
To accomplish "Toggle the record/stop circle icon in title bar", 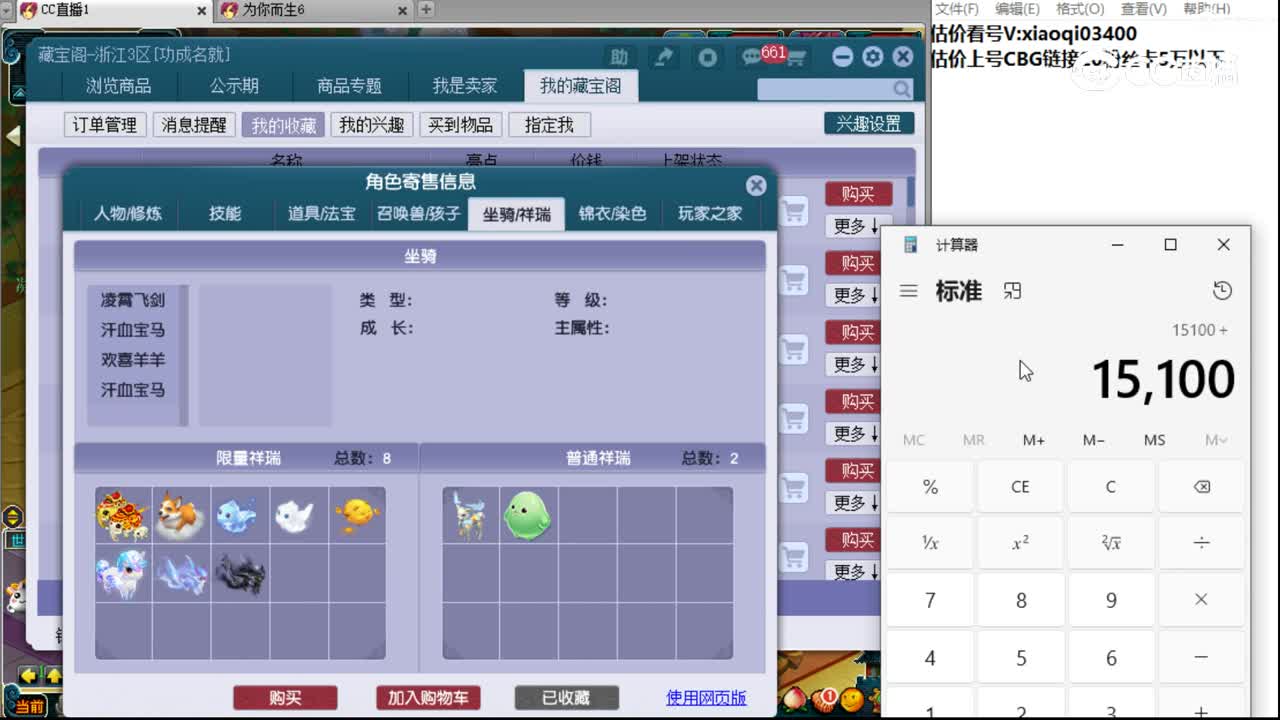I will [x=708, y=57].
